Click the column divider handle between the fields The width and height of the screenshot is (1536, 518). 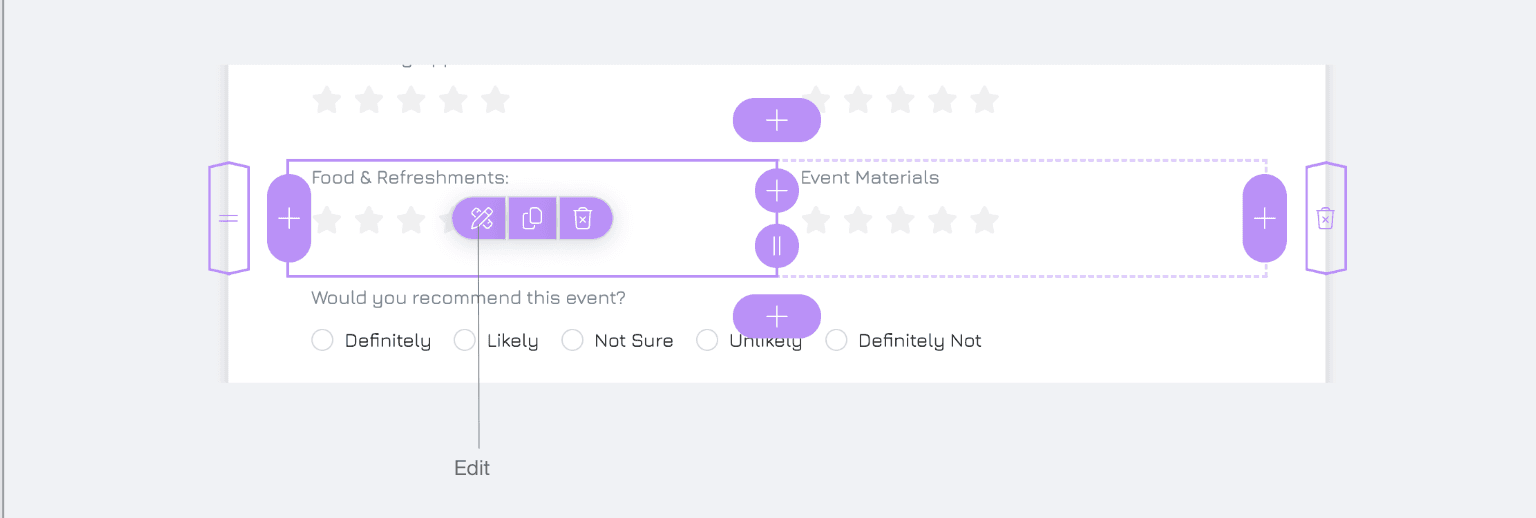777,246
